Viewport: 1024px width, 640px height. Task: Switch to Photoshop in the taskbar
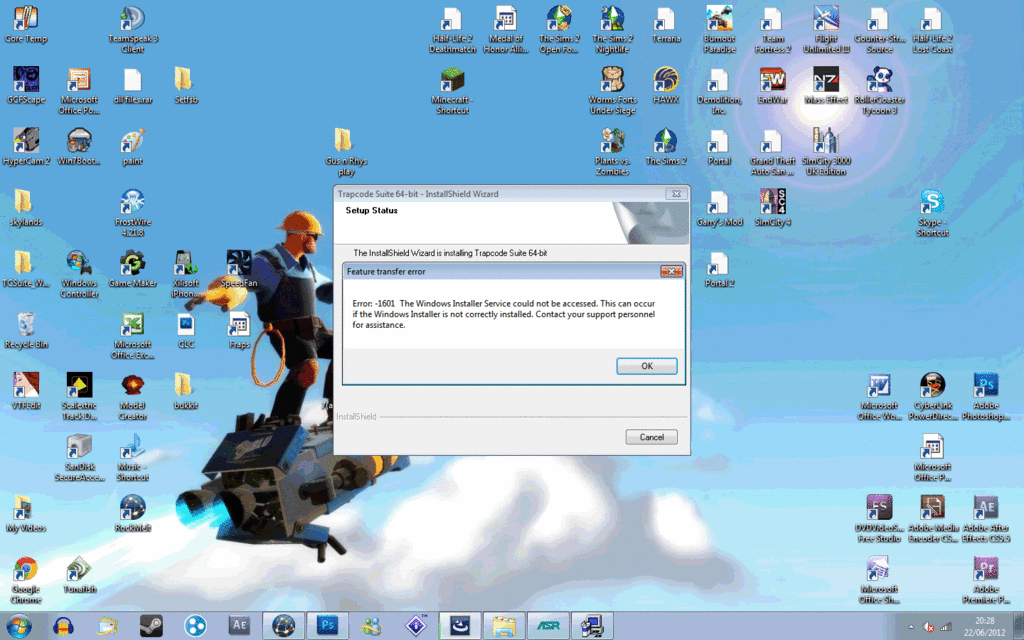pos(328,626)
